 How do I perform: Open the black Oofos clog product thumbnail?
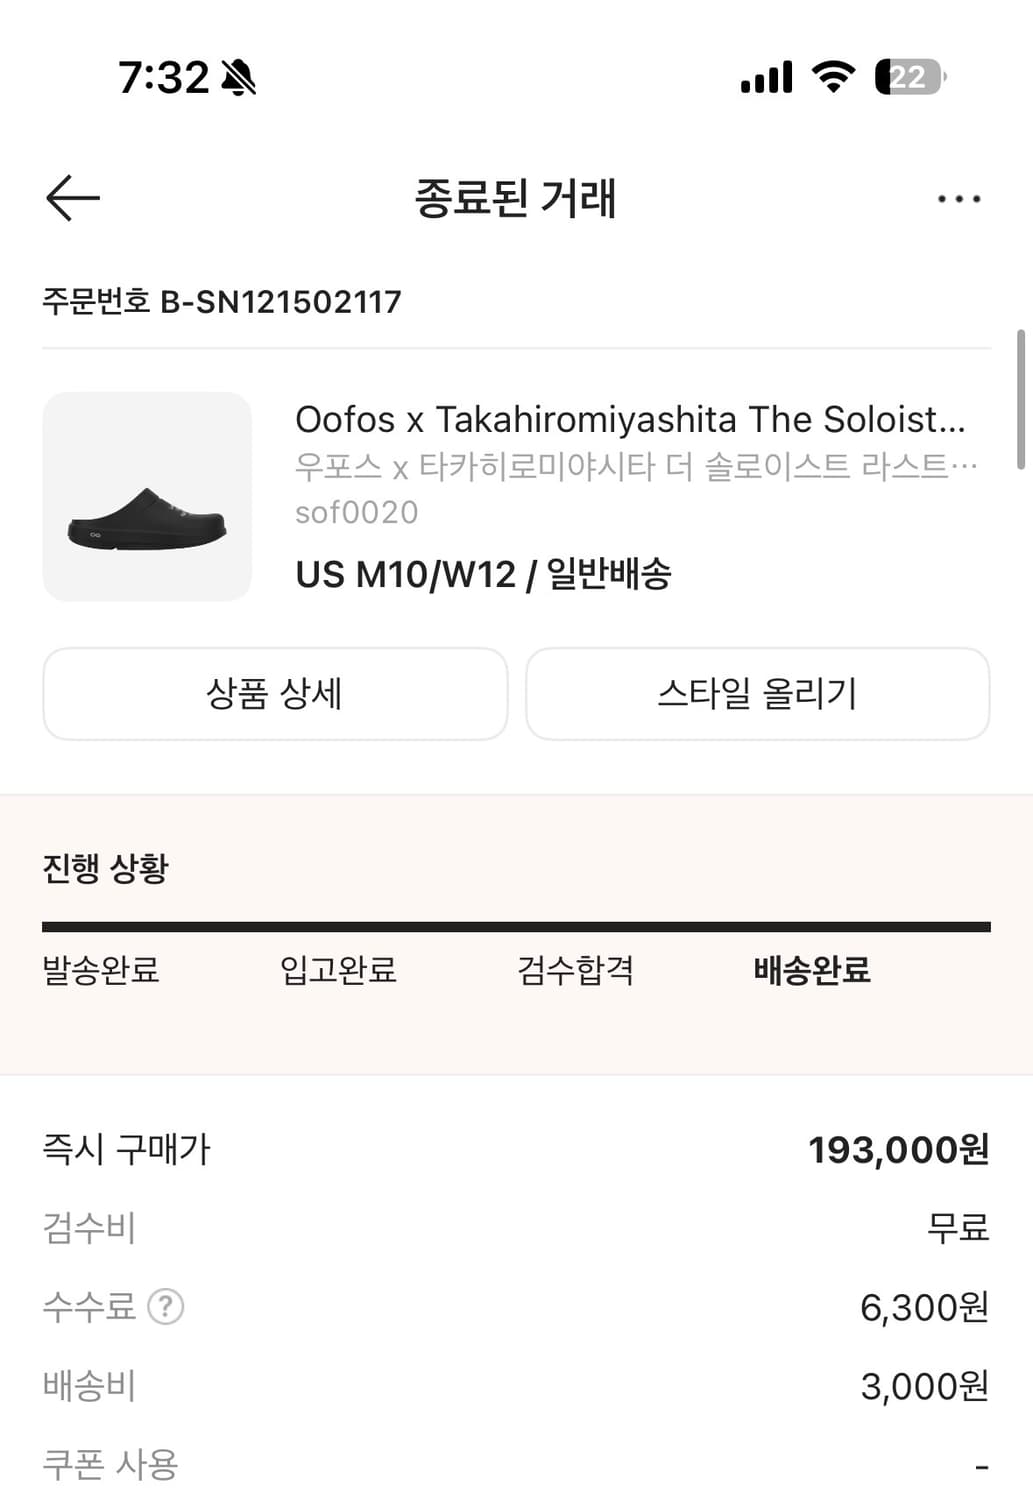147,497
